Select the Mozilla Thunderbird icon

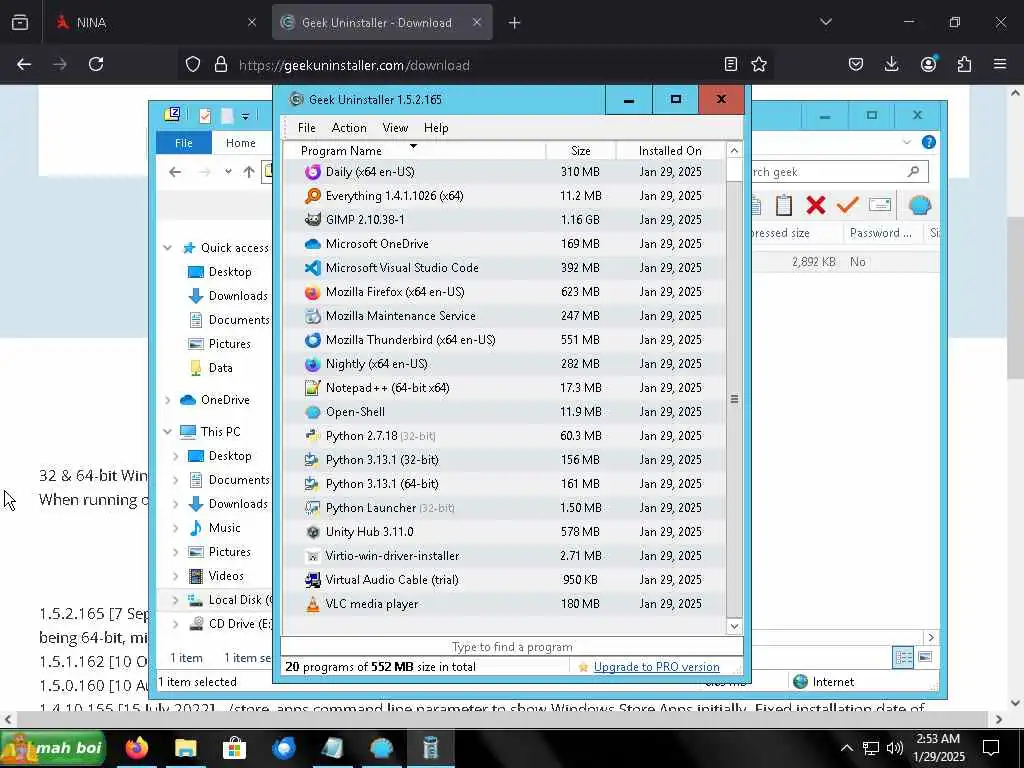coord(313,340)
